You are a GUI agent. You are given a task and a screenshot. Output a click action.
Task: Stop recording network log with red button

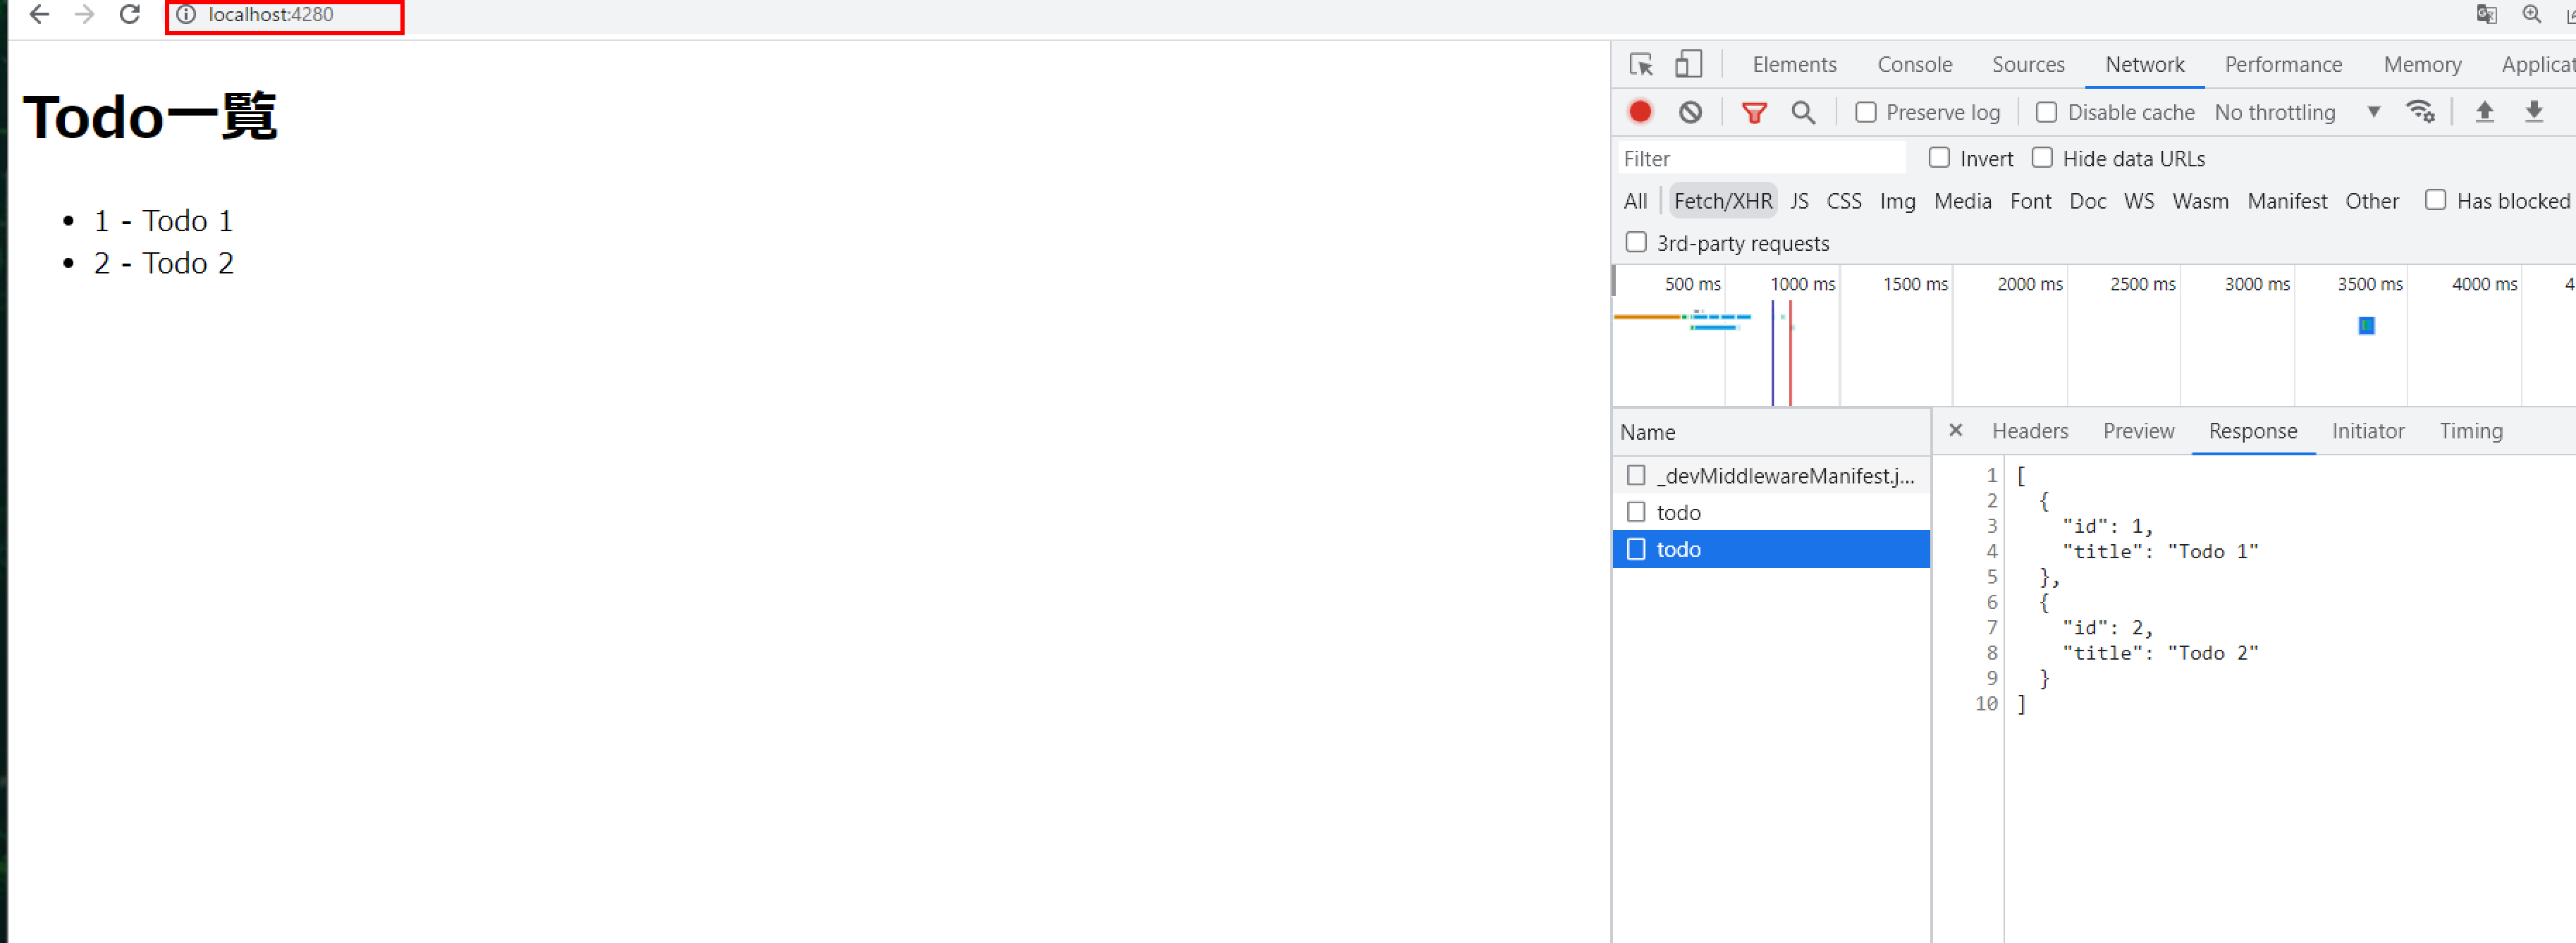1640,112
